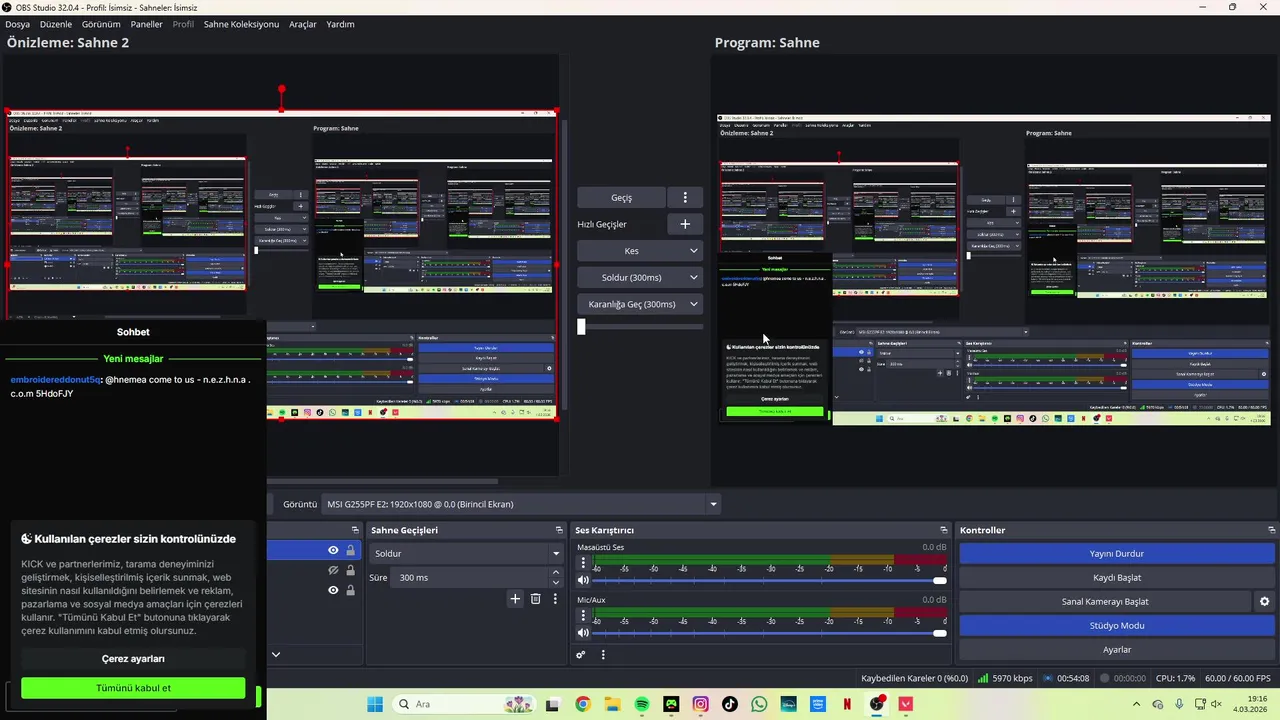Expand the Soldur (300ms) dropdown

tap(694, 278)
